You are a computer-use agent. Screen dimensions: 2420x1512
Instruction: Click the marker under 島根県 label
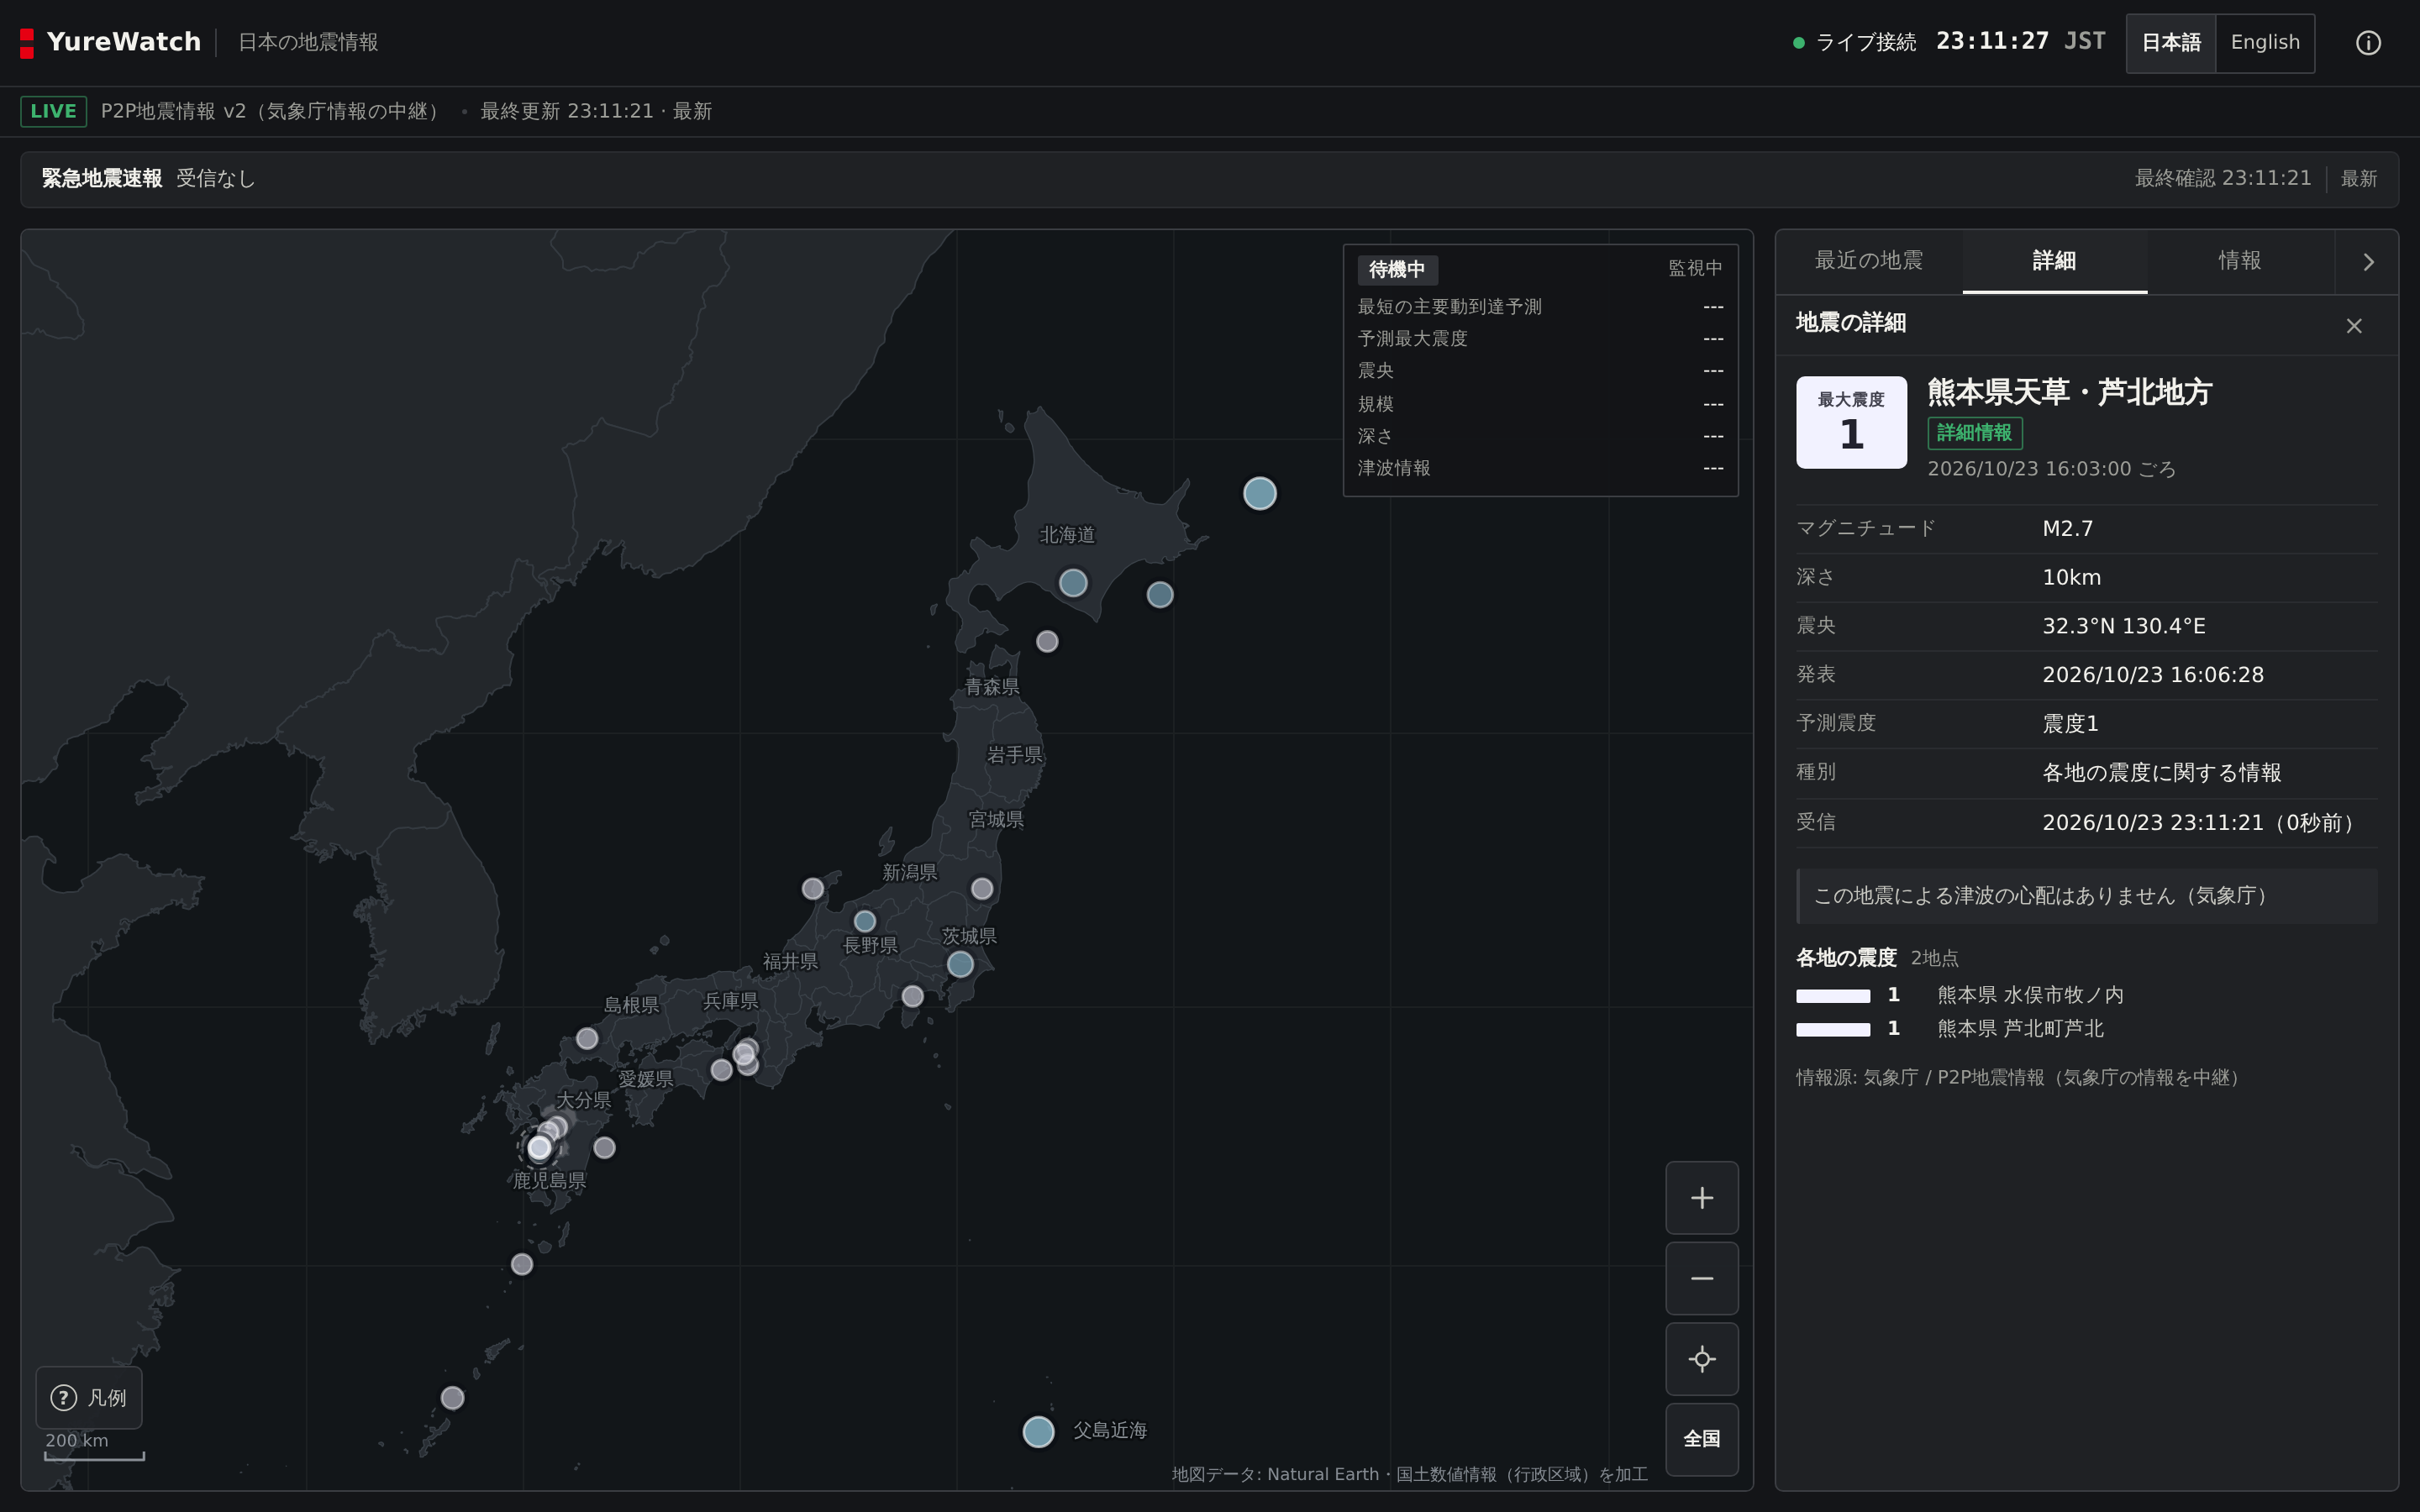coord(587,1039)
